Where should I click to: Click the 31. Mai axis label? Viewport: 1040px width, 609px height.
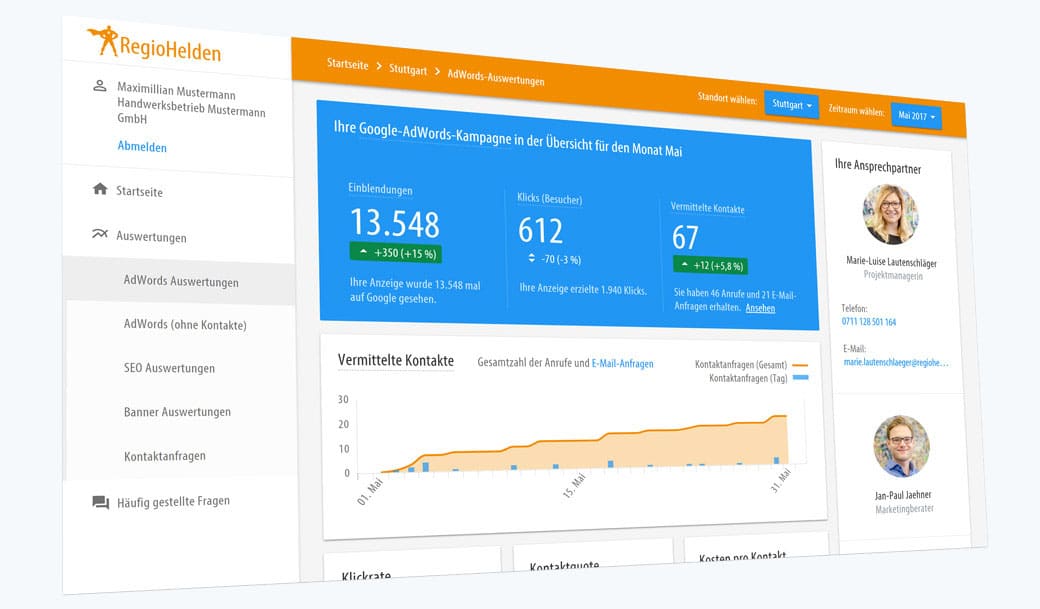781,480
